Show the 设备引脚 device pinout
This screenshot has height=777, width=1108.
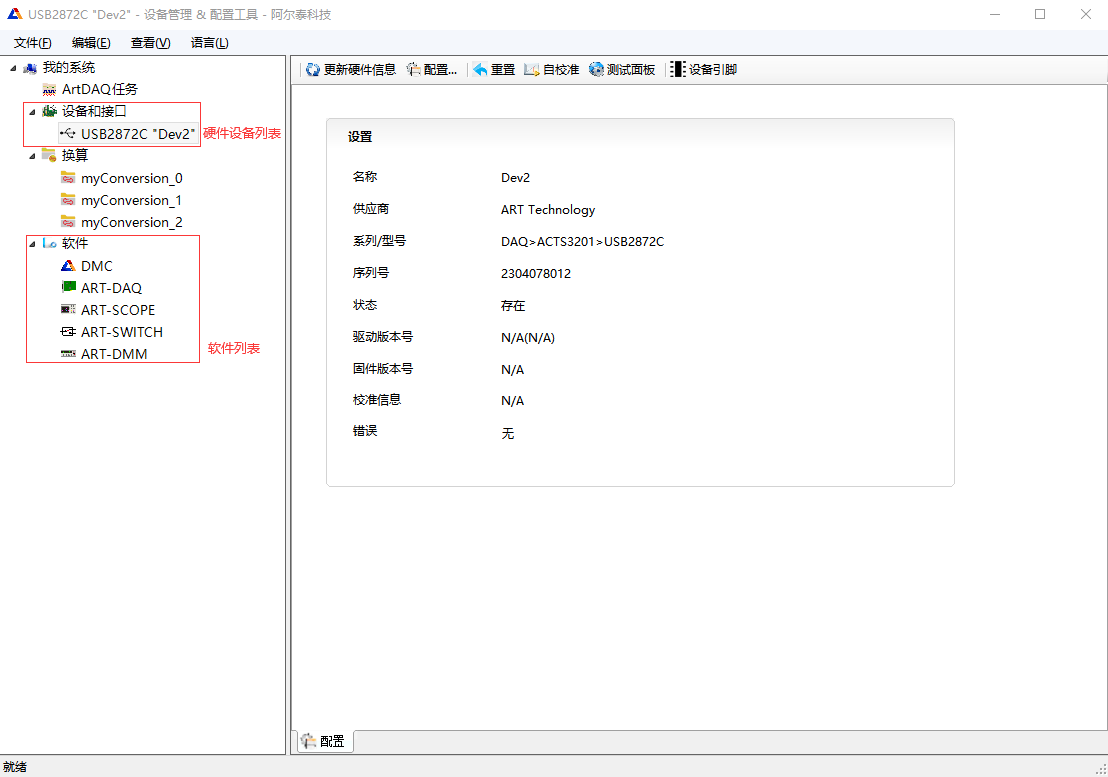678,70
